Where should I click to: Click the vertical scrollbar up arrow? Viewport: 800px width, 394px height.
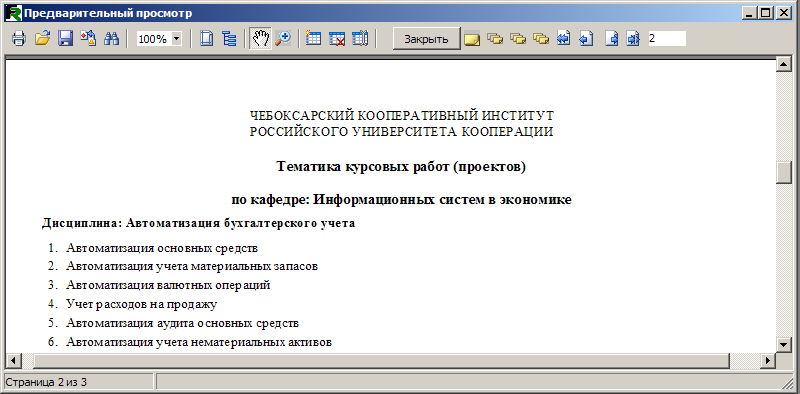783,65
